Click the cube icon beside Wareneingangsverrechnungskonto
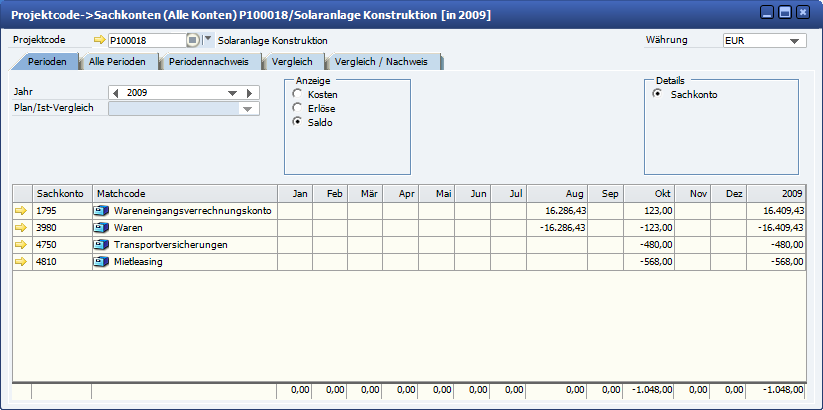The width and height of the screenshot is (823, 410). [101, 211]
